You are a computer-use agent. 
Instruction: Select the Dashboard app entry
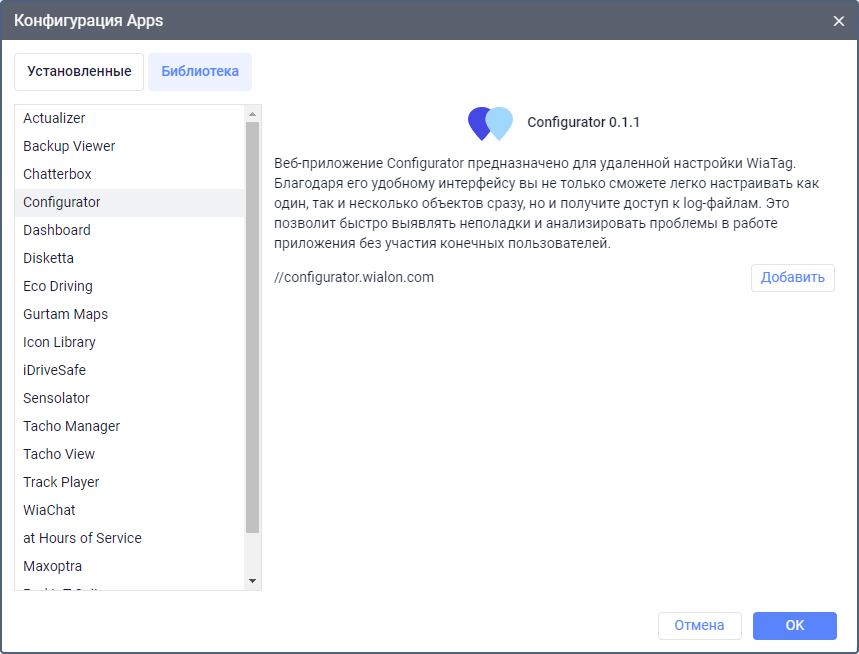[x=57, y=230]
